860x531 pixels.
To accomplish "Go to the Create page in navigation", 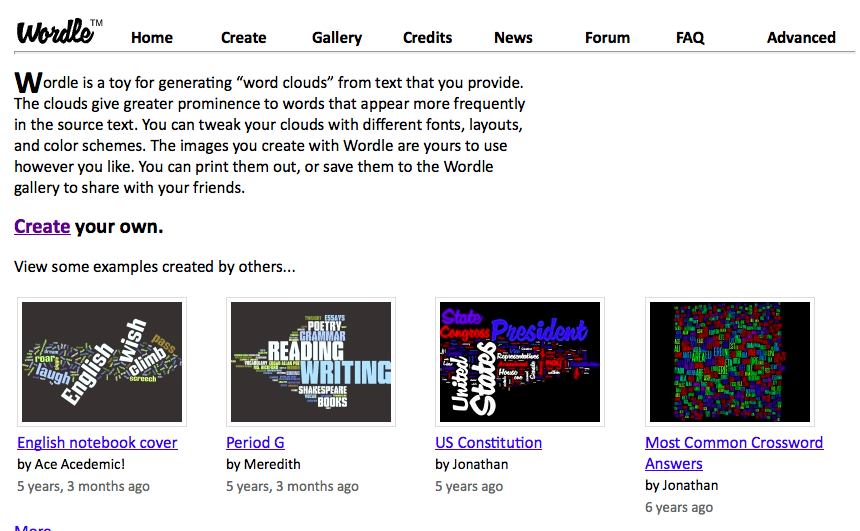I will (244, 38).
